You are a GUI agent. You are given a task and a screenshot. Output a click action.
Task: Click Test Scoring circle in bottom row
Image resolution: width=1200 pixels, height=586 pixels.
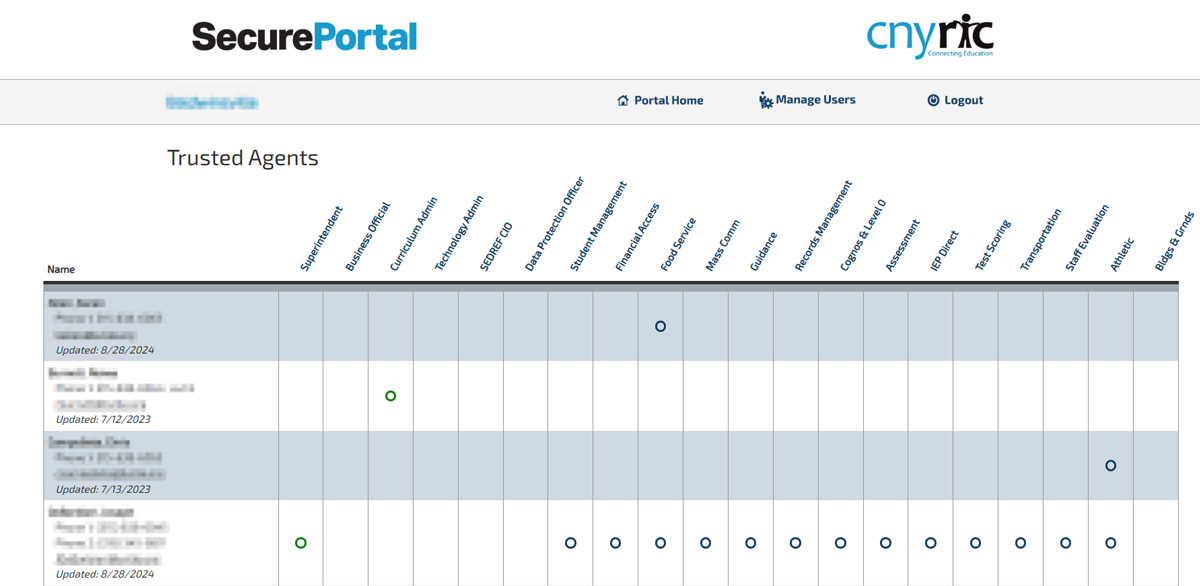click(x=975, y=543)
